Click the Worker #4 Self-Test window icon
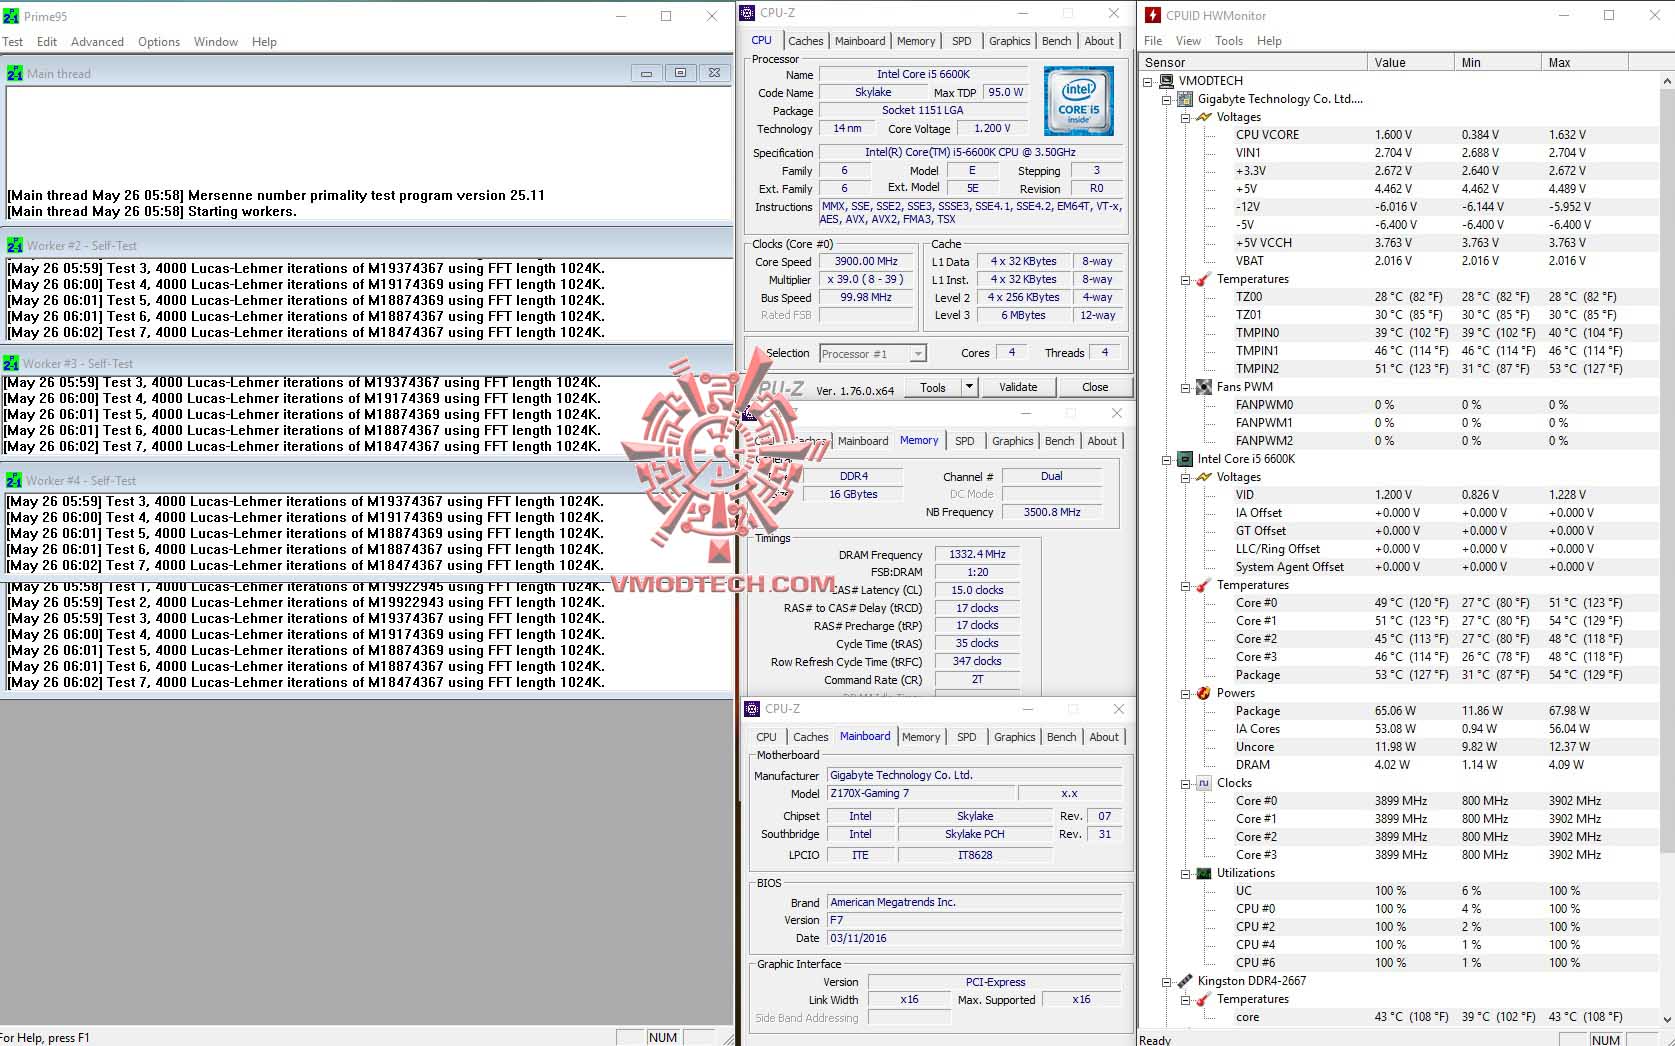The height and width of the screenshot is (1046, 1675). 14,480
